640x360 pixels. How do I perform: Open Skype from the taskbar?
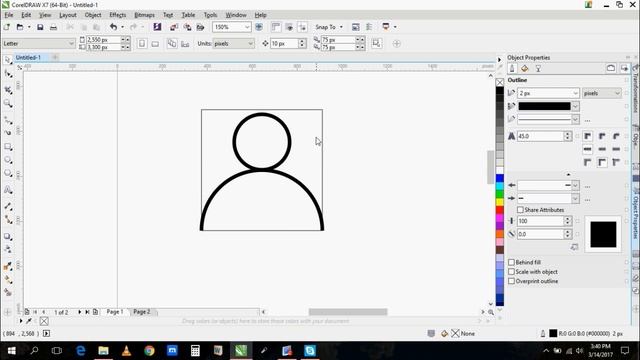(310, 351)
